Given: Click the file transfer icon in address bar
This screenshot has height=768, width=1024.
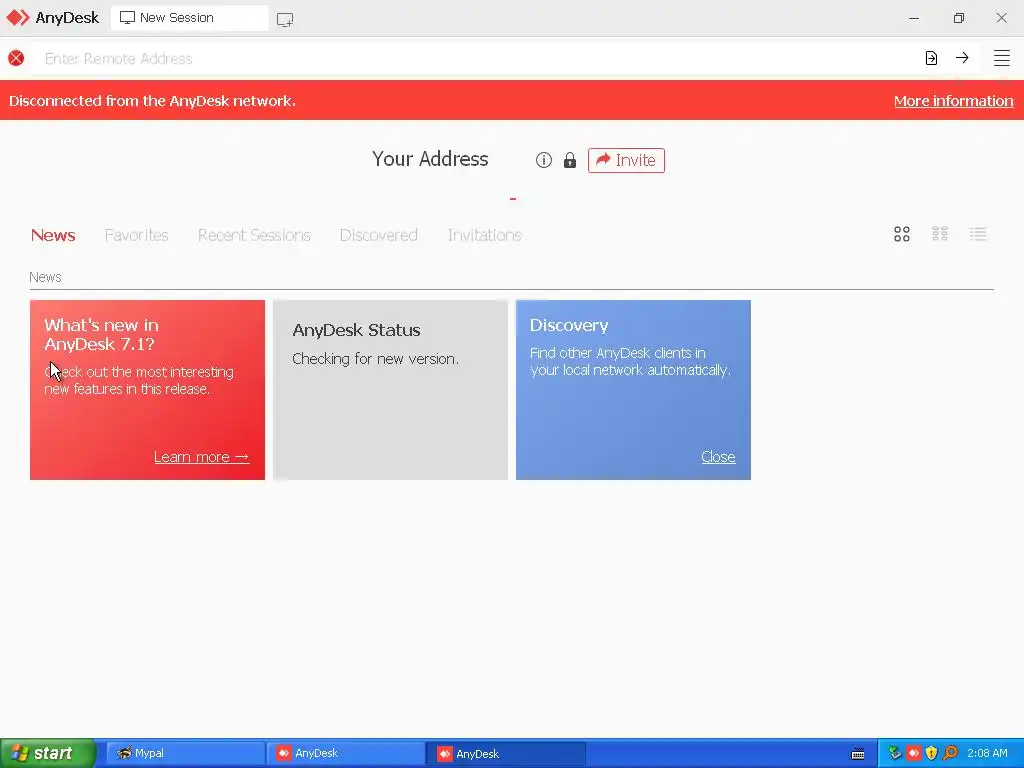Looking at the screenshot, I should (x=931, y=58).
